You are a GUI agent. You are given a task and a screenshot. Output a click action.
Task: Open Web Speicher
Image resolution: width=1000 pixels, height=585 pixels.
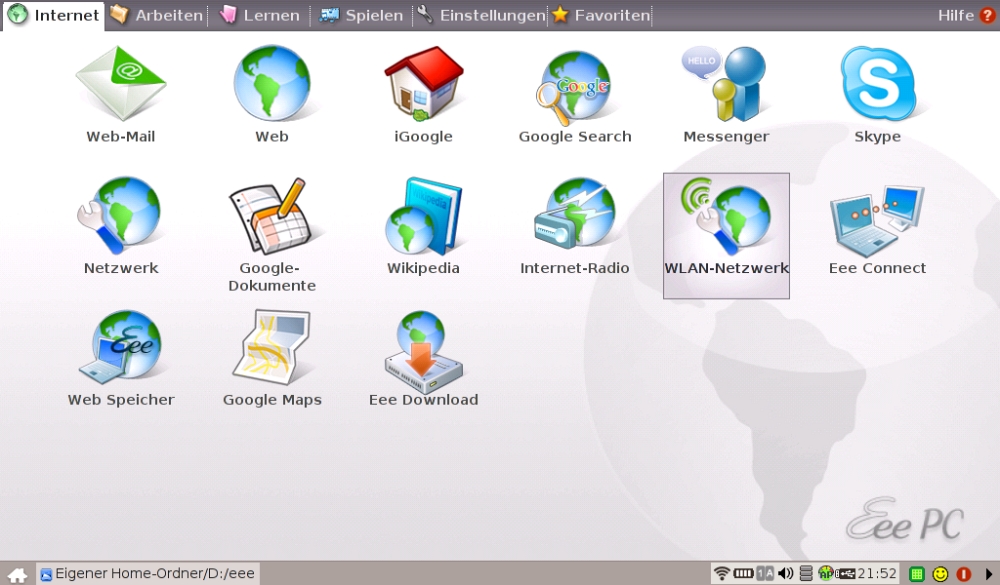(121, 347)
